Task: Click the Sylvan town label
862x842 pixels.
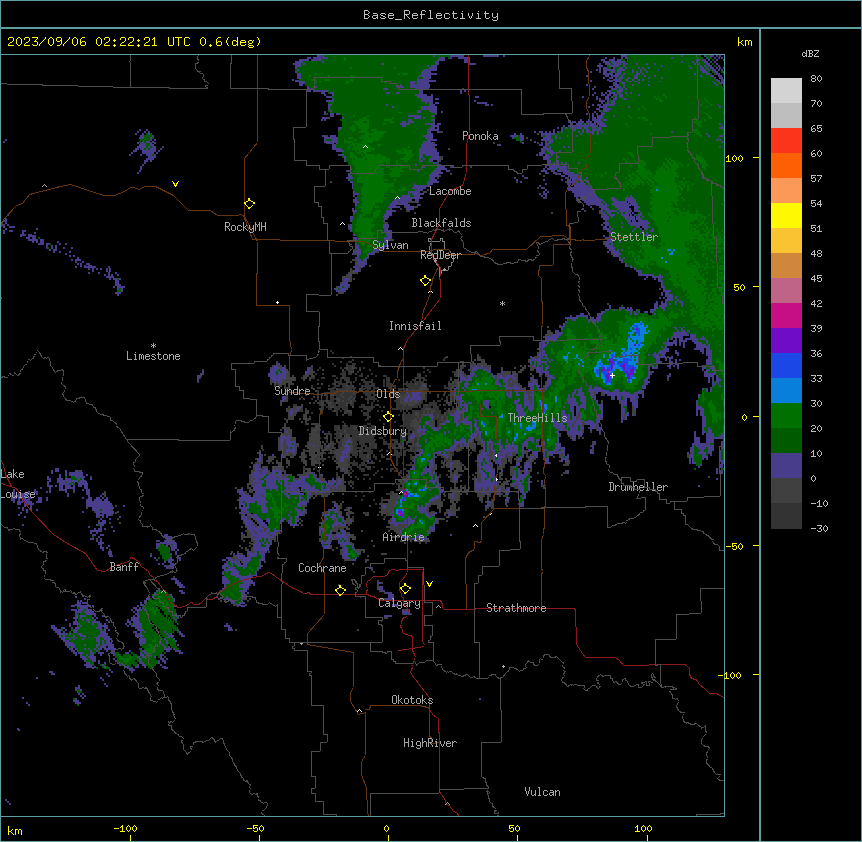Action: tap(390, 245)
